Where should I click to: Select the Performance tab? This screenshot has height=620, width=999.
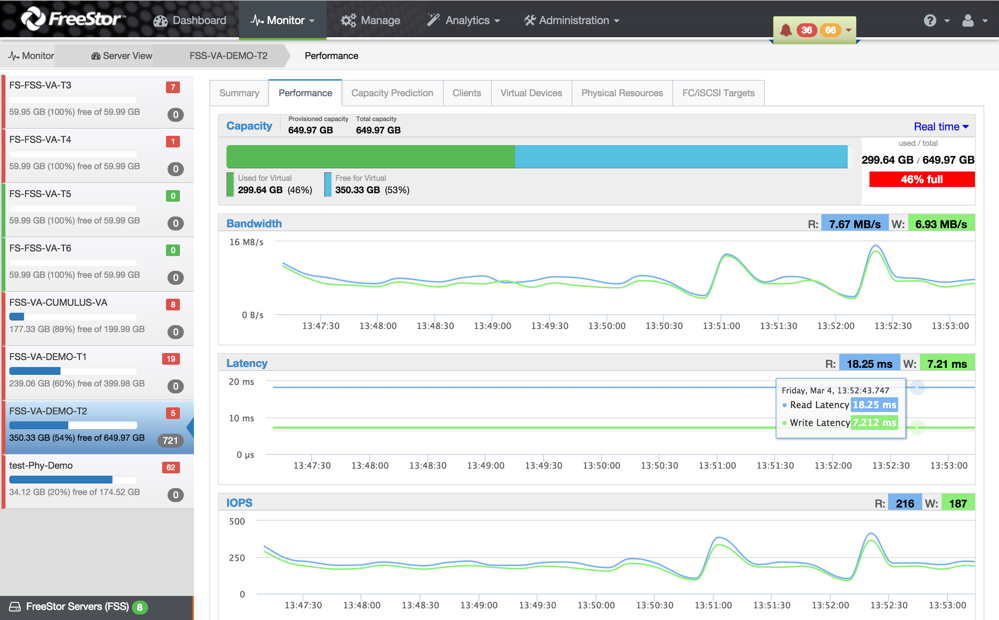point(305,93)
